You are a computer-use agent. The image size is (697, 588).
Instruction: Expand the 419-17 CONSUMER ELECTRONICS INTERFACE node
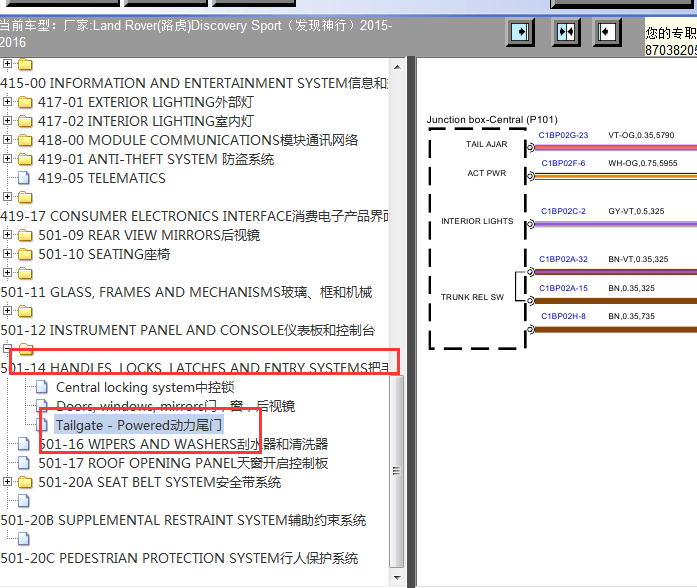click(7, 196)
